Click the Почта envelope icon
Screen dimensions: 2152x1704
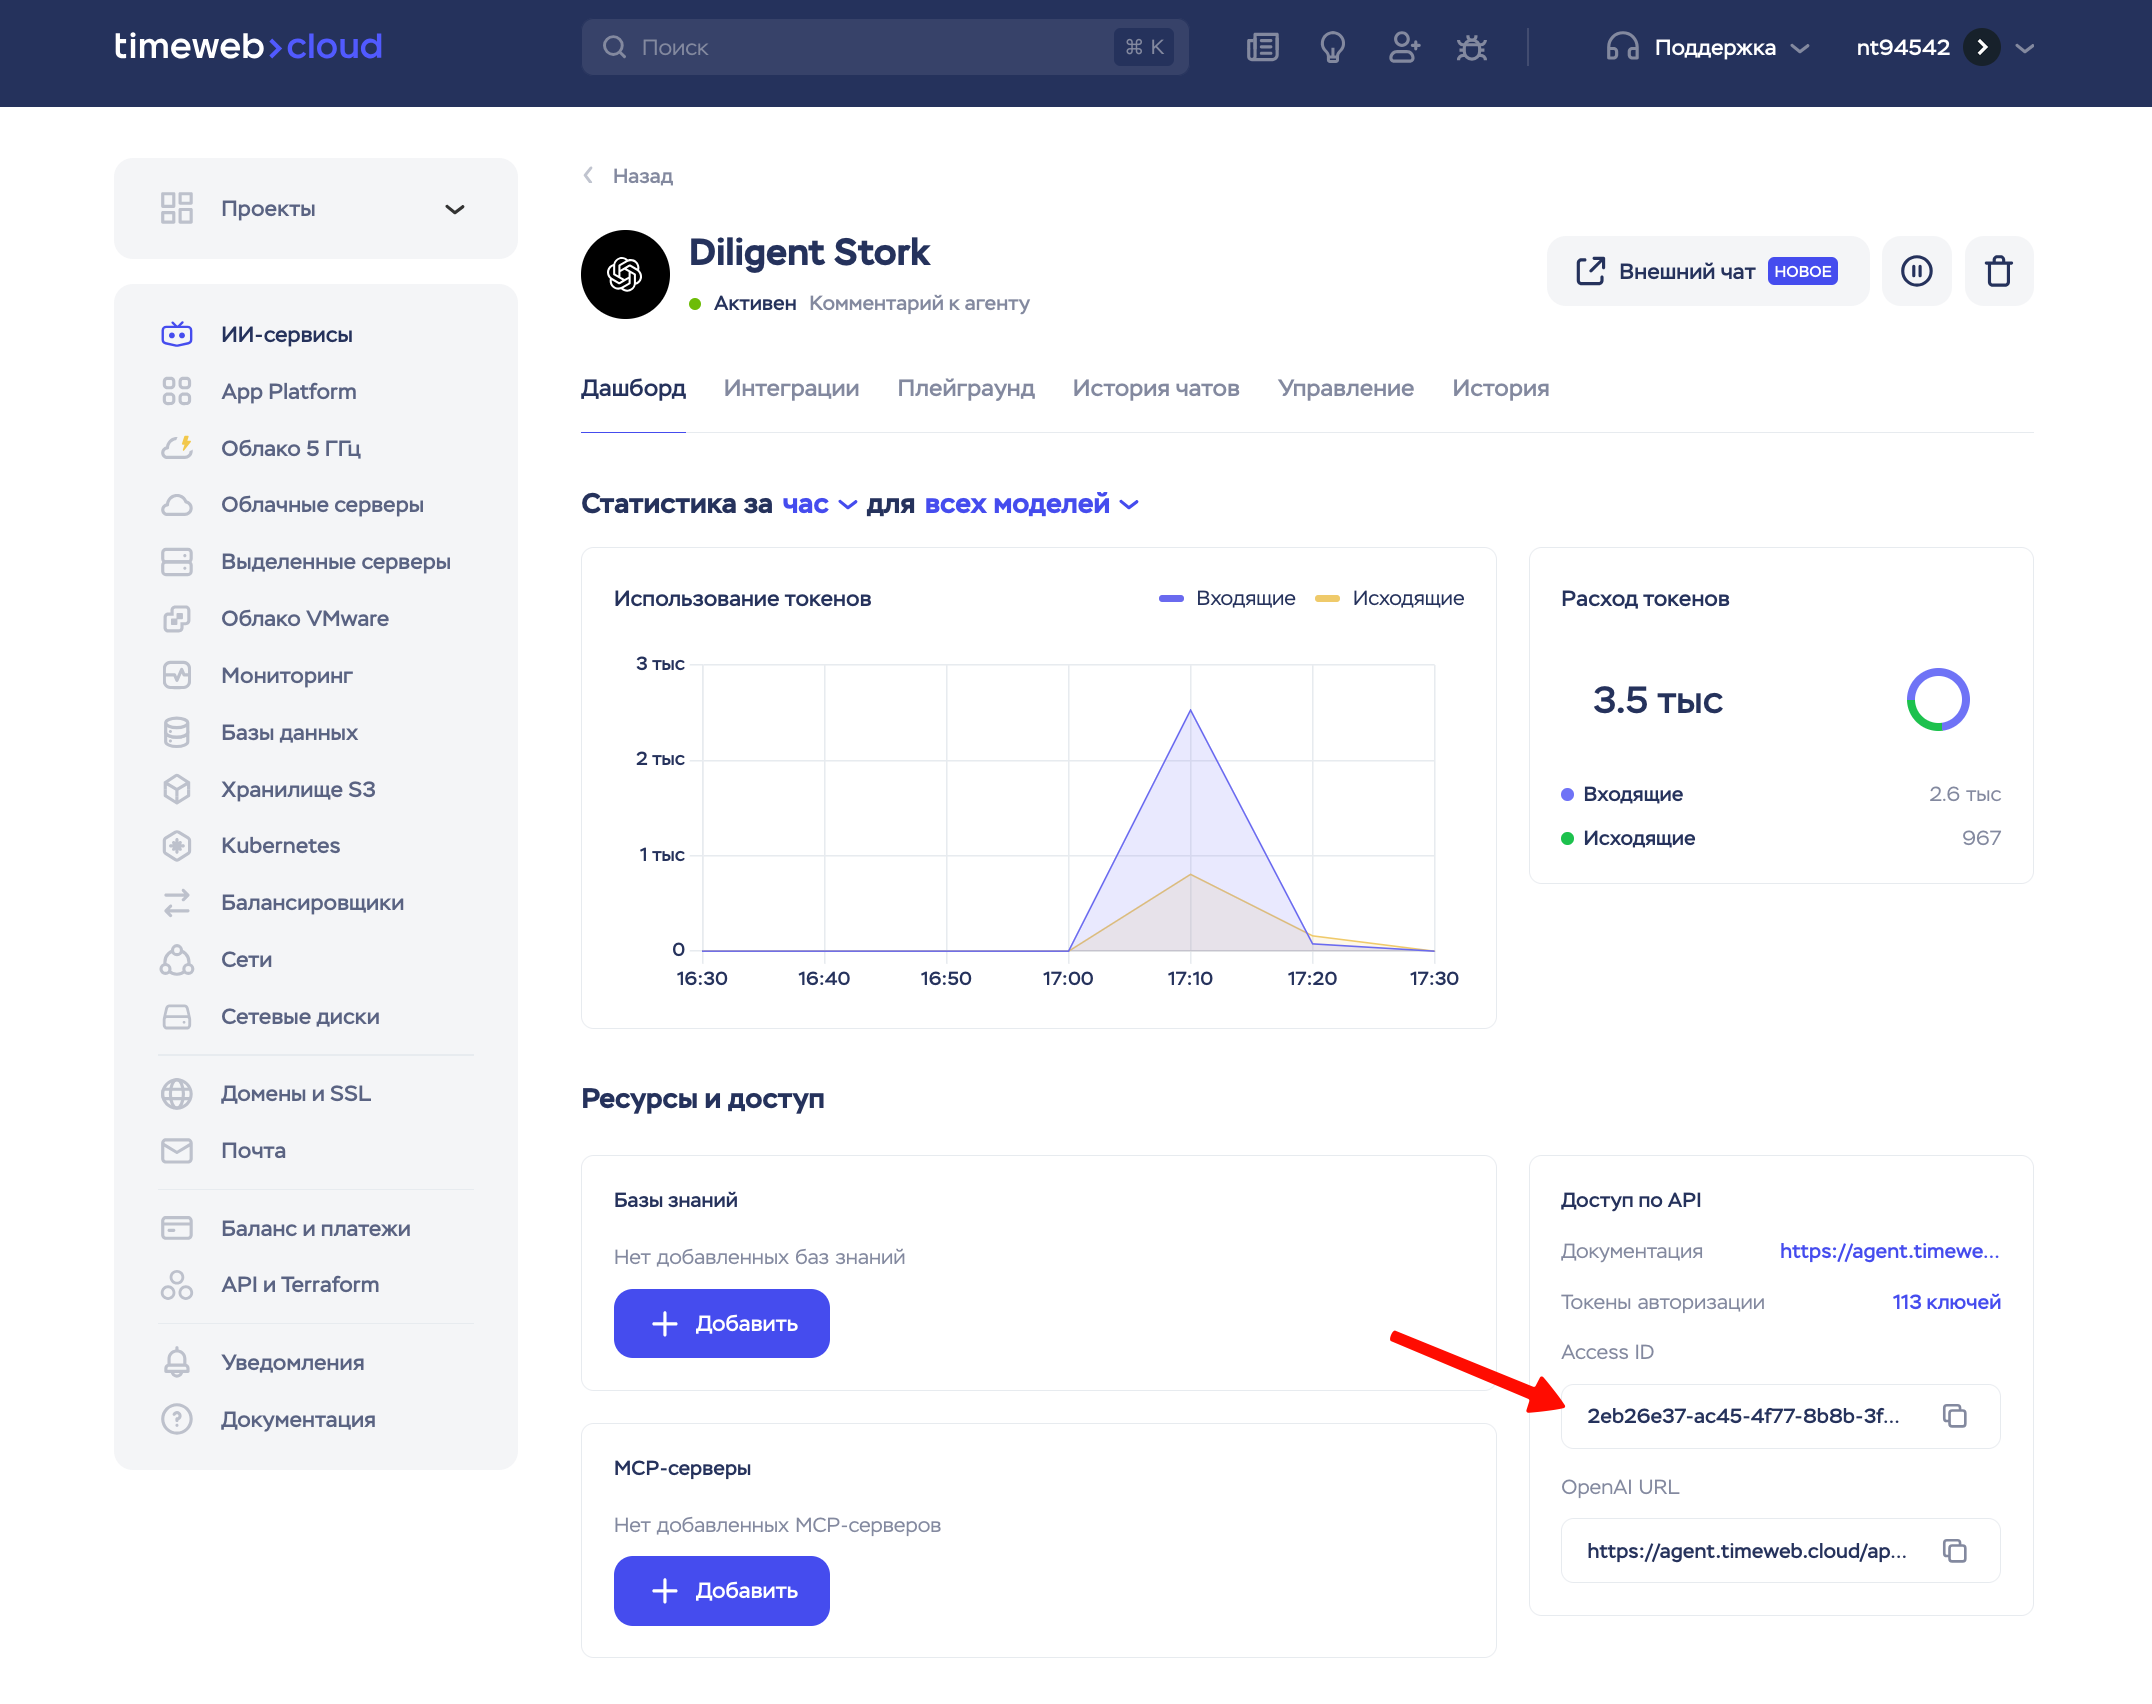[177, 1151]
